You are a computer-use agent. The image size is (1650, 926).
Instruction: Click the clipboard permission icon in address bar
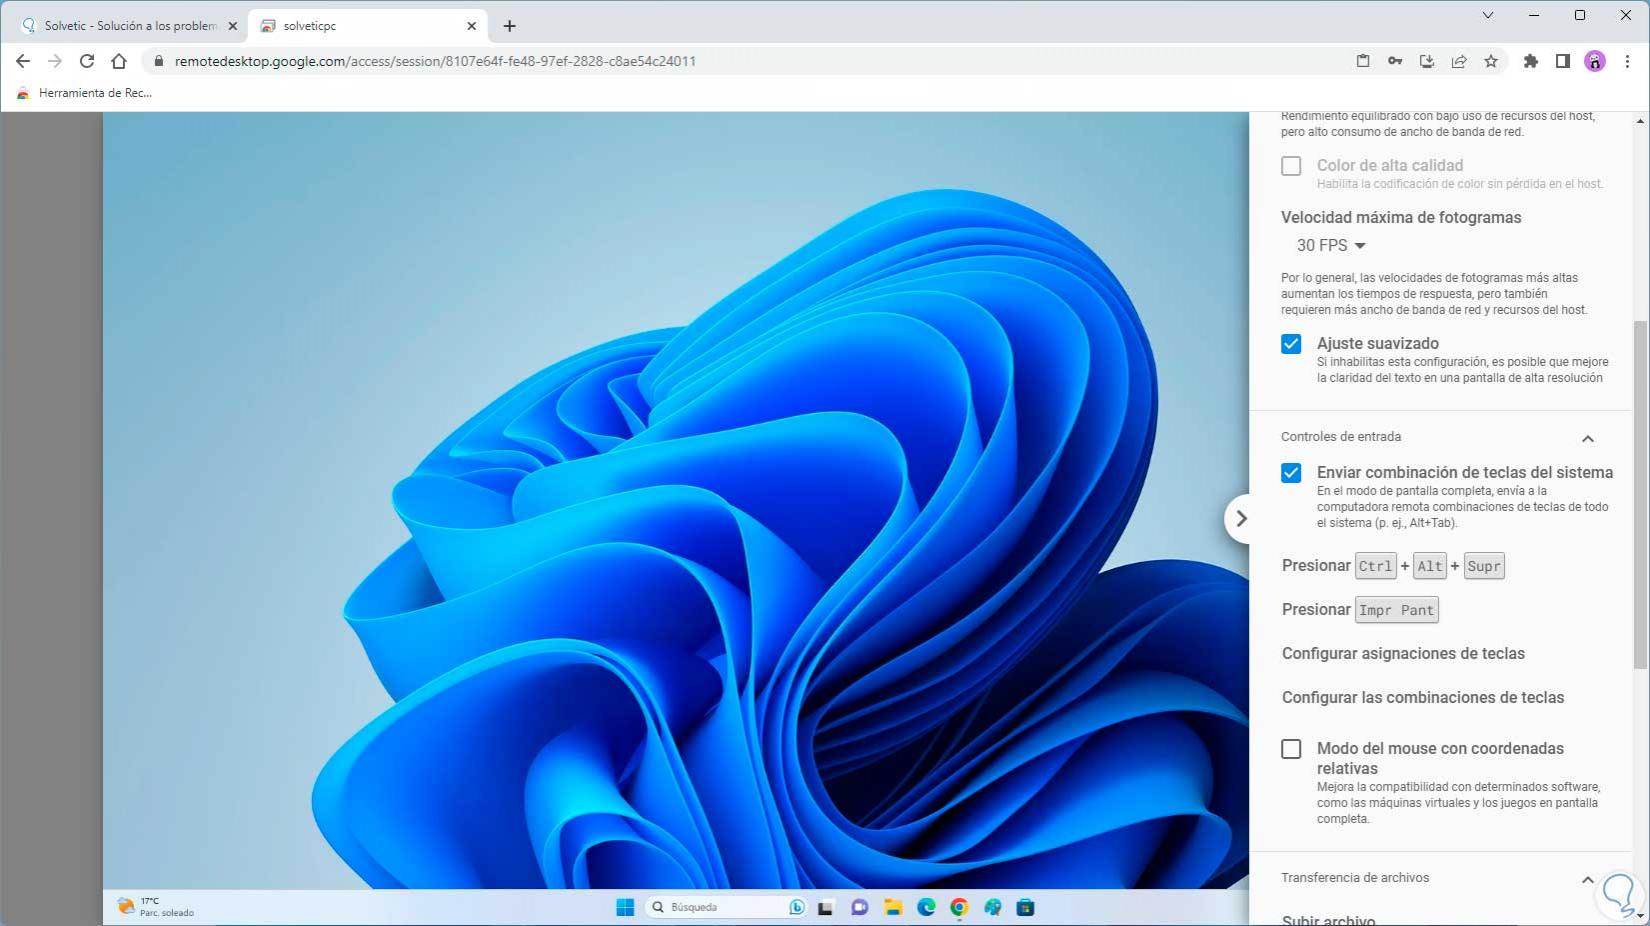tap(1363, 61)
